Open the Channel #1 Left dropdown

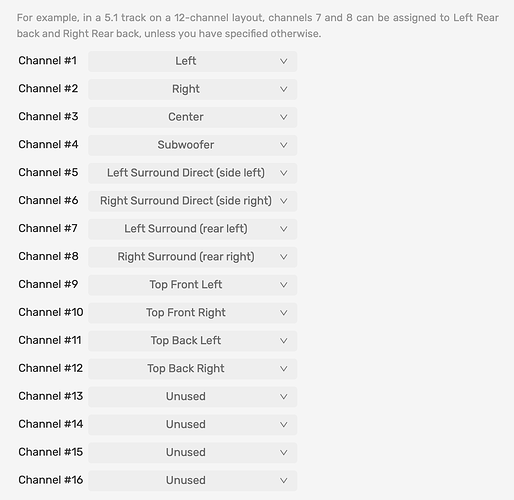[192, 61]
